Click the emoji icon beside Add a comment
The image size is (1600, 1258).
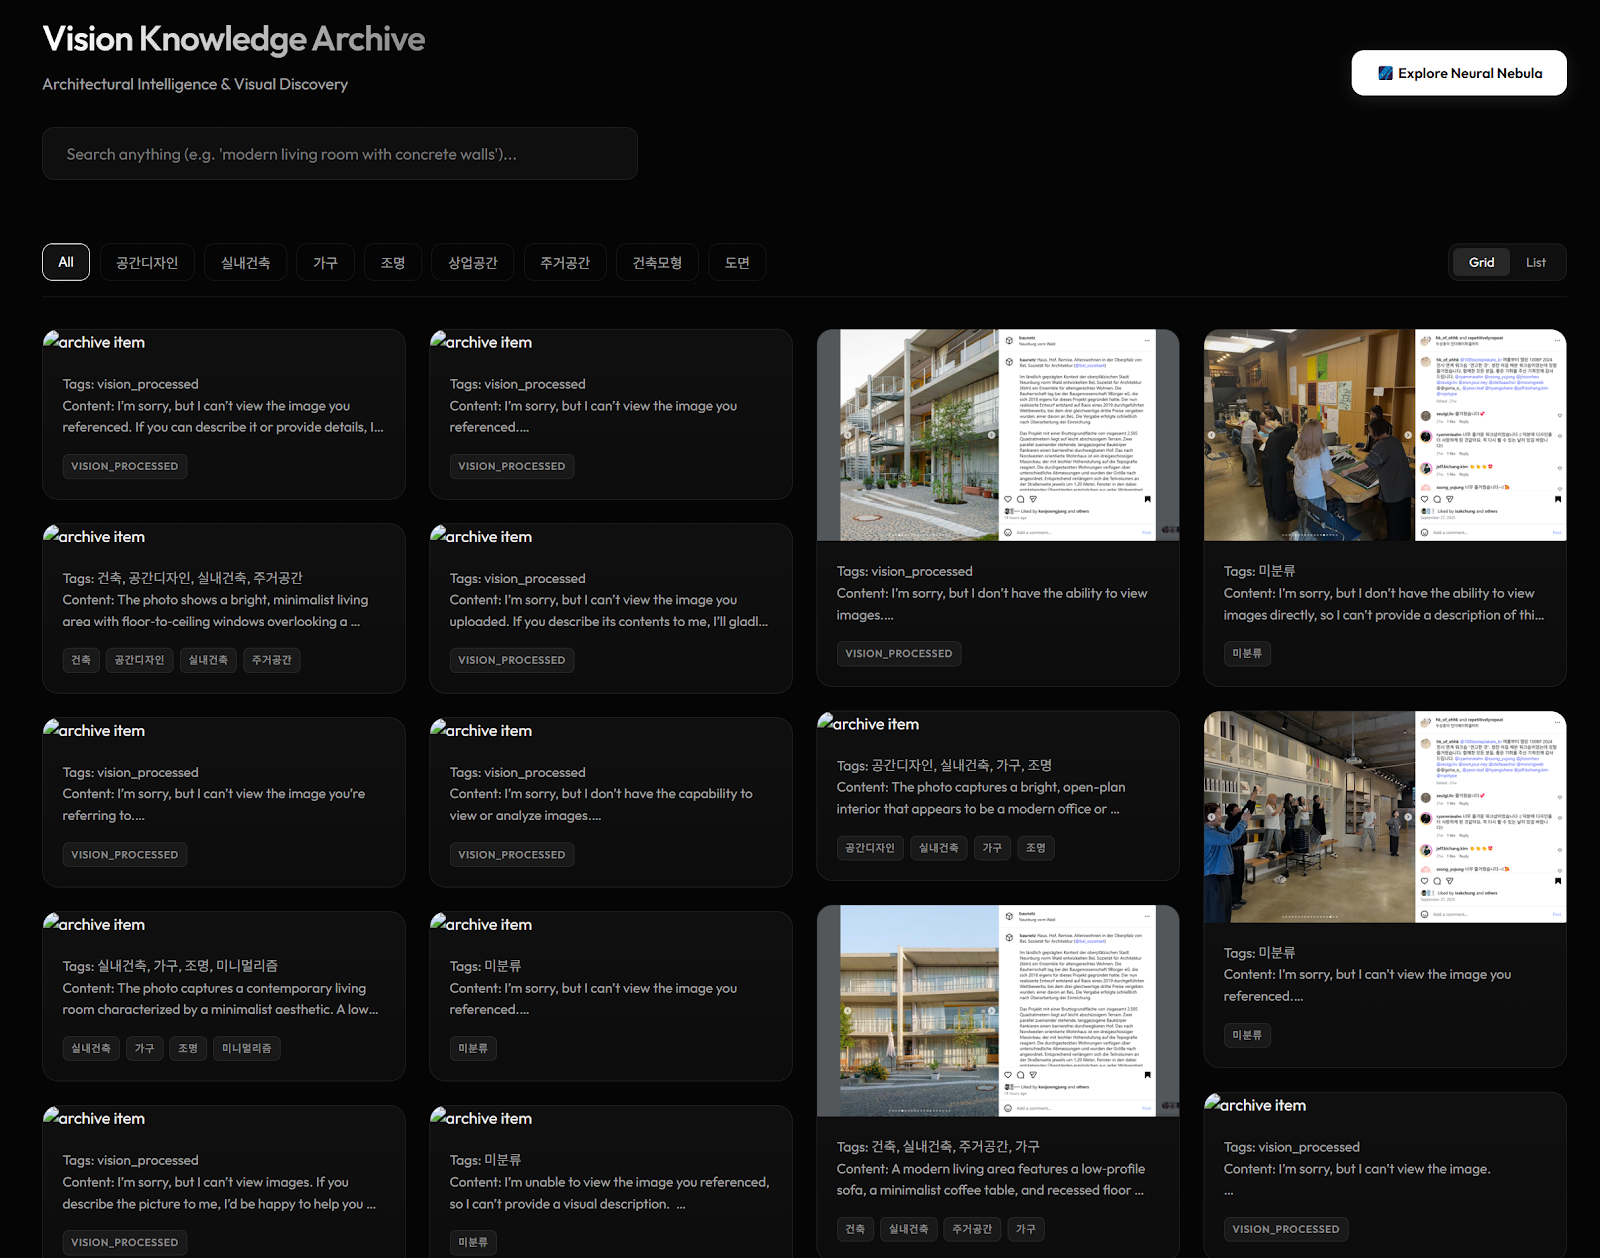click(x=1008, y=533)
